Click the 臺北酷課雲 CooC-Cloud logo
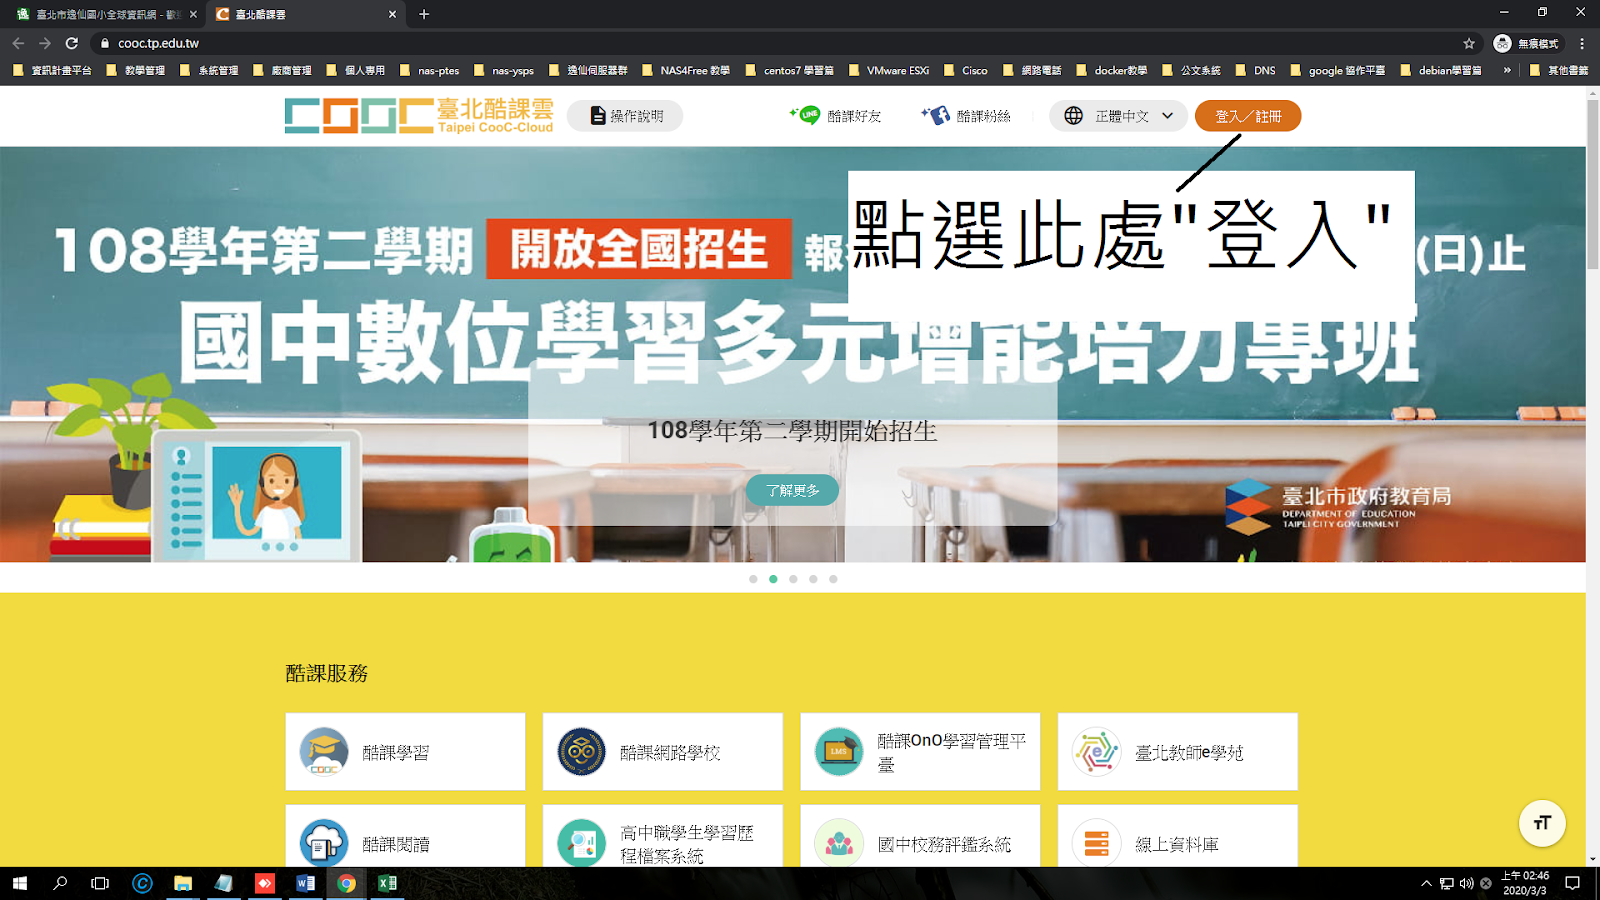The height and width of the screenshot is (900, 1600). pyautogui.click(x=419, y=116)
